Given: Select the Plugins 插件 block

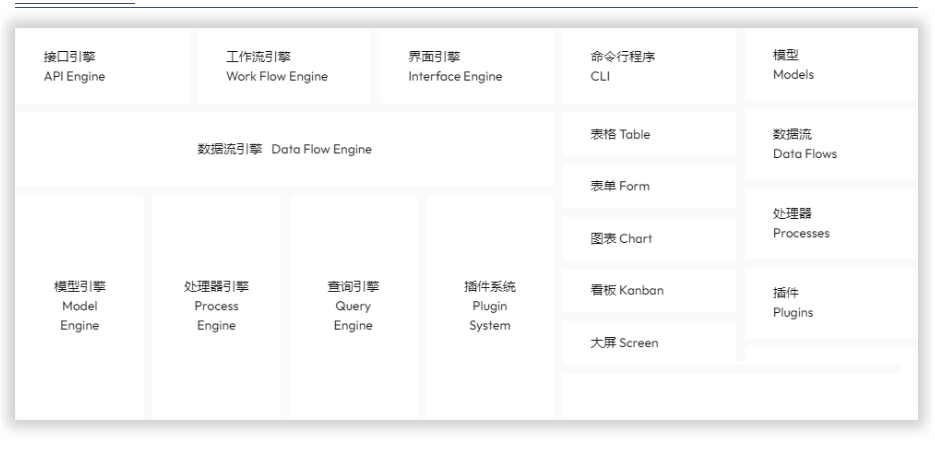Looking at the screenshot, I should pos(831,302).
